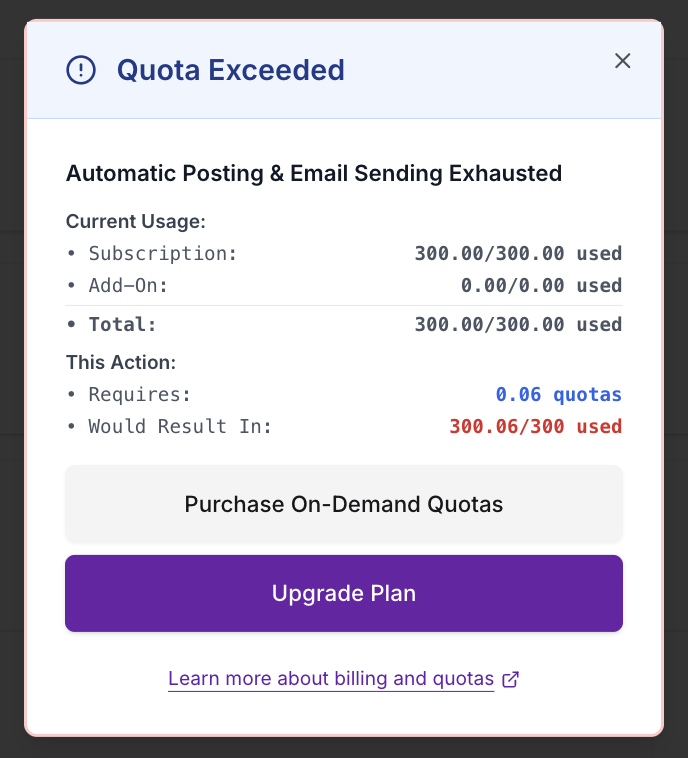Close the Quota Exceeded dialog

[623, 61]
